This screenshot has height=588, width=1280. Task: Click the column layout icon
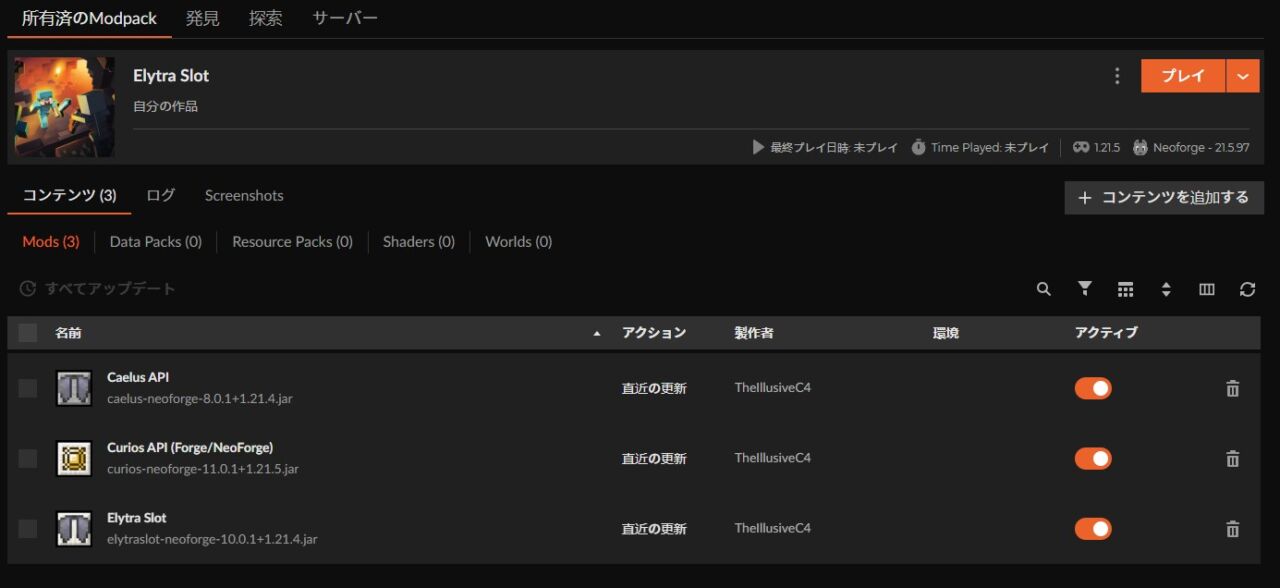pyautogui.click(x=1206, y=288)
